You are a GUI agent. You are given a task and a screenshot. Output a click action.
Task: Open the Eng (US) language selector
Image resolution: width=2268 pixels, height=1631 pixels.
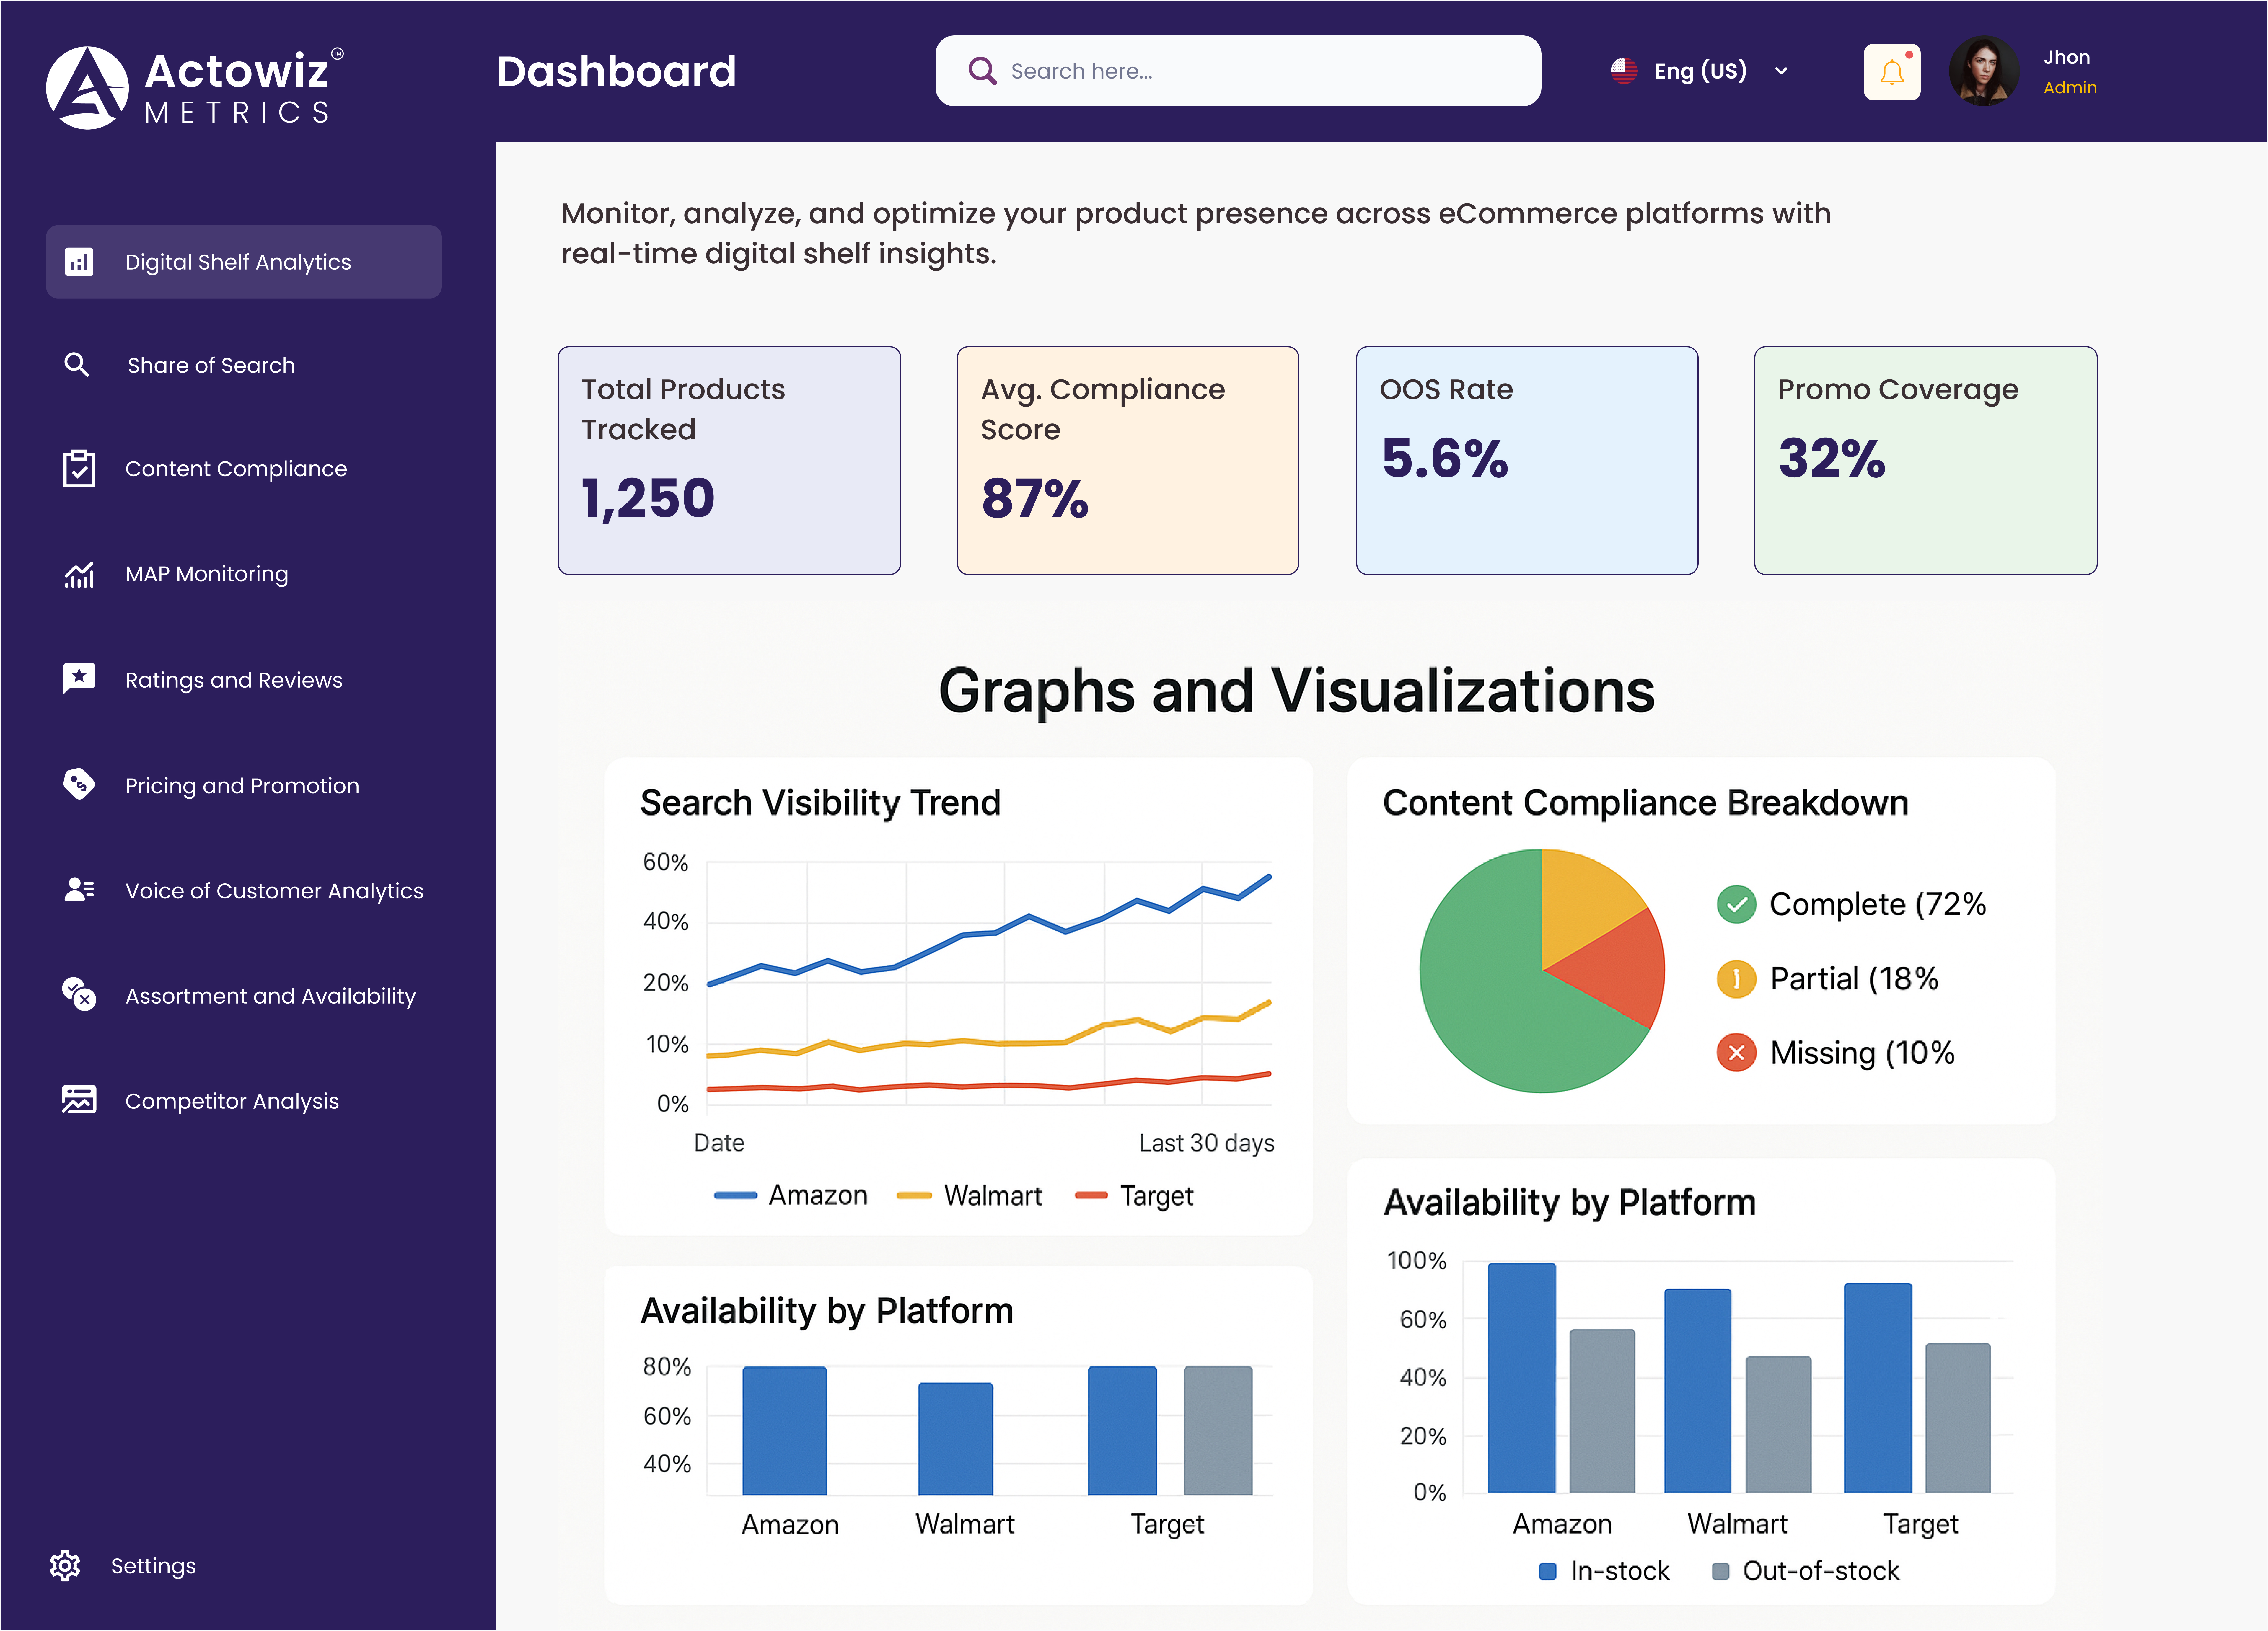pyautogui.click(x=1700, y=71)
